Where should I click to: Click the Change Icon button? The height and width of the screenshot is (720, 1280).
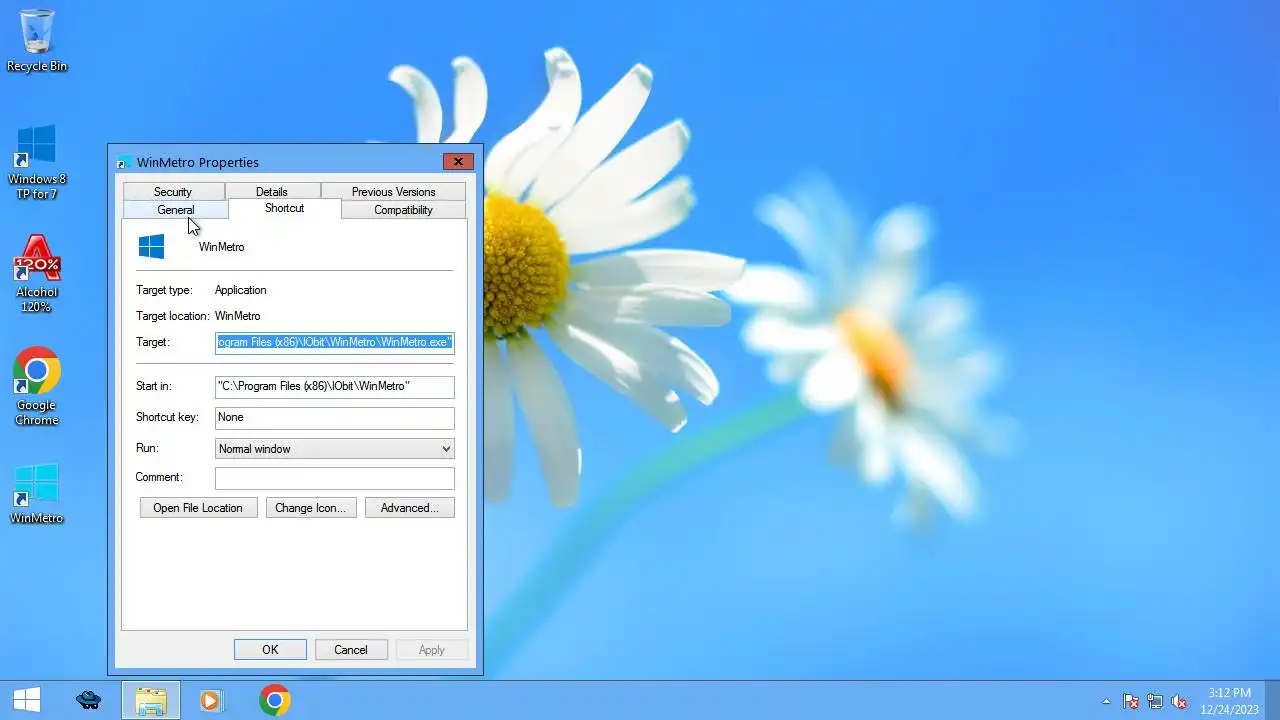coord(311,508)
